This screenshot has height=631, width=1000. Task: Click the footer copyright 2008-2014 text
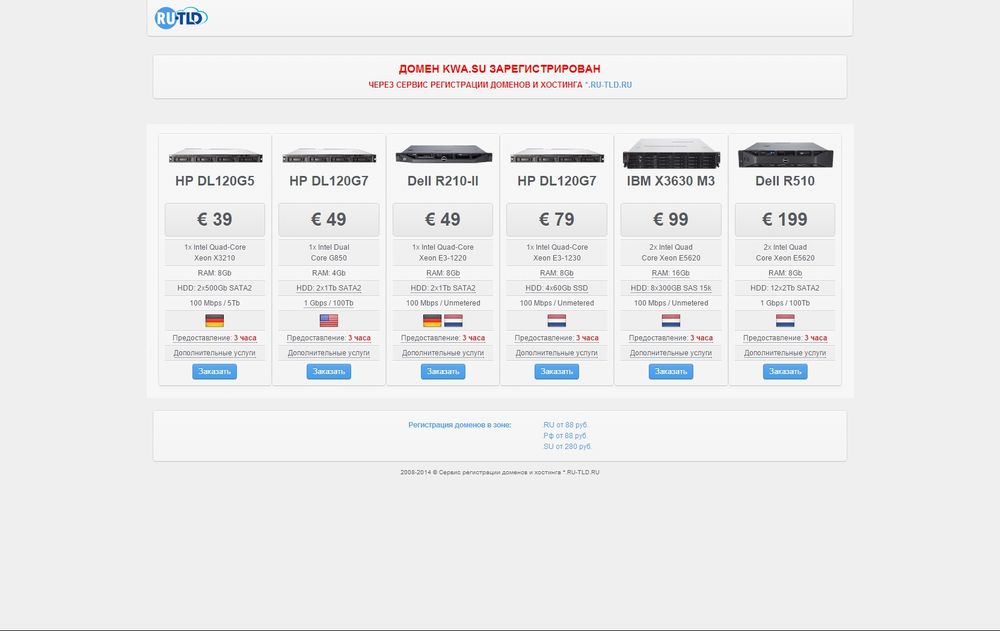[x=500, y=473]
